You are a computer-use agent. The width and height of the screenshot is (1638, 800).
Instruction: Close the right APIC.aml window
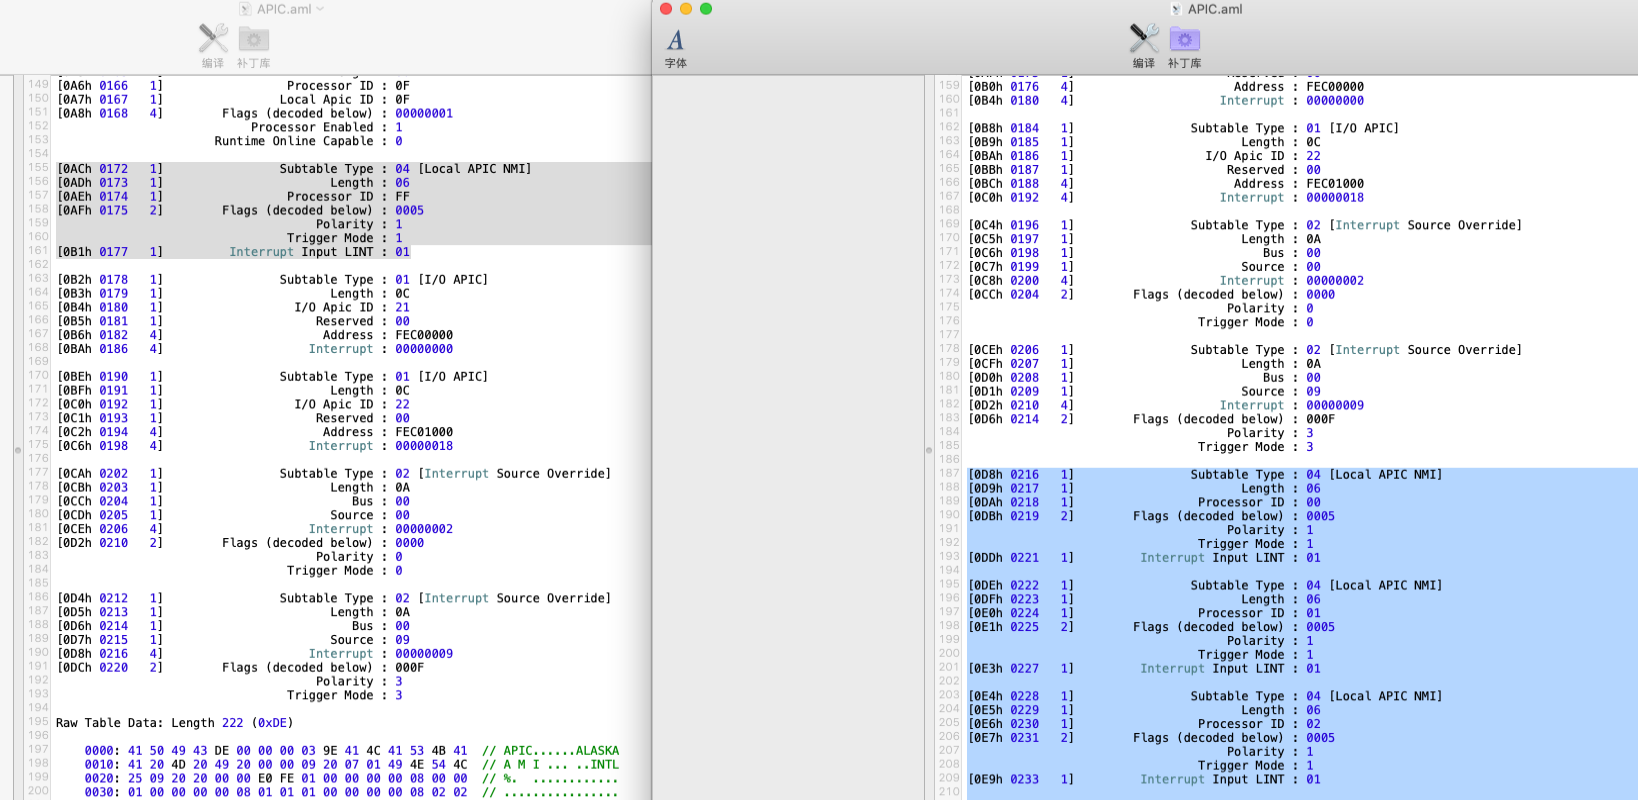pos(666,9)
